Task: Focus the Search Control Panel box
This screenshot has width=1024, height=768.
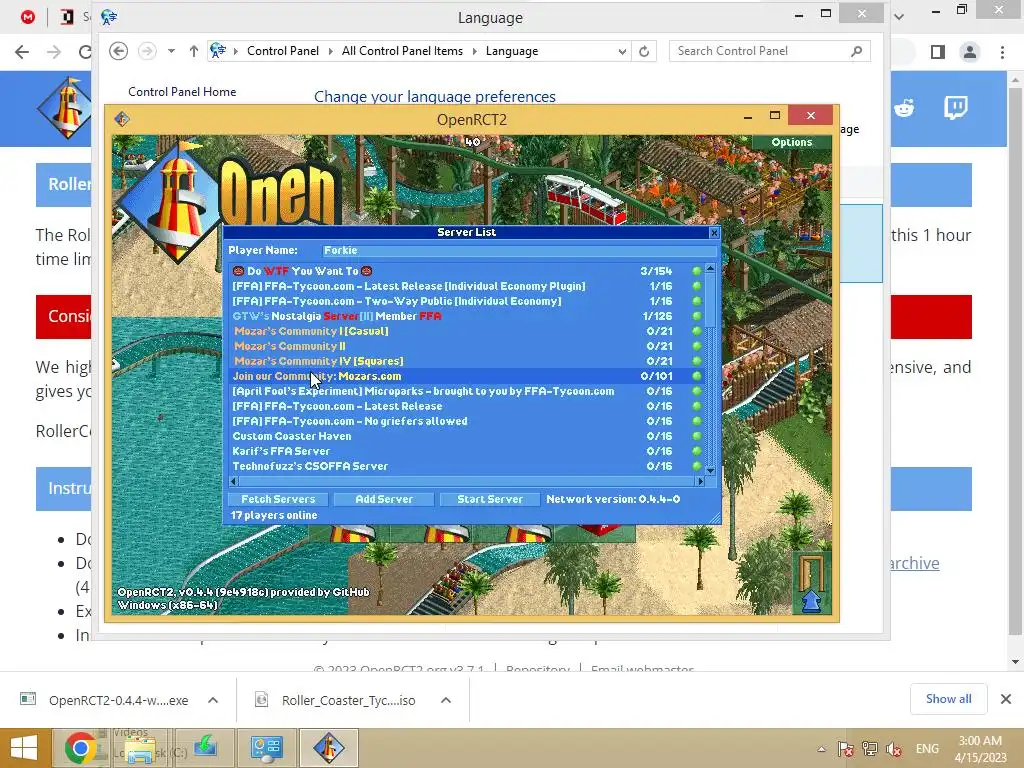Action: (760, 51)
